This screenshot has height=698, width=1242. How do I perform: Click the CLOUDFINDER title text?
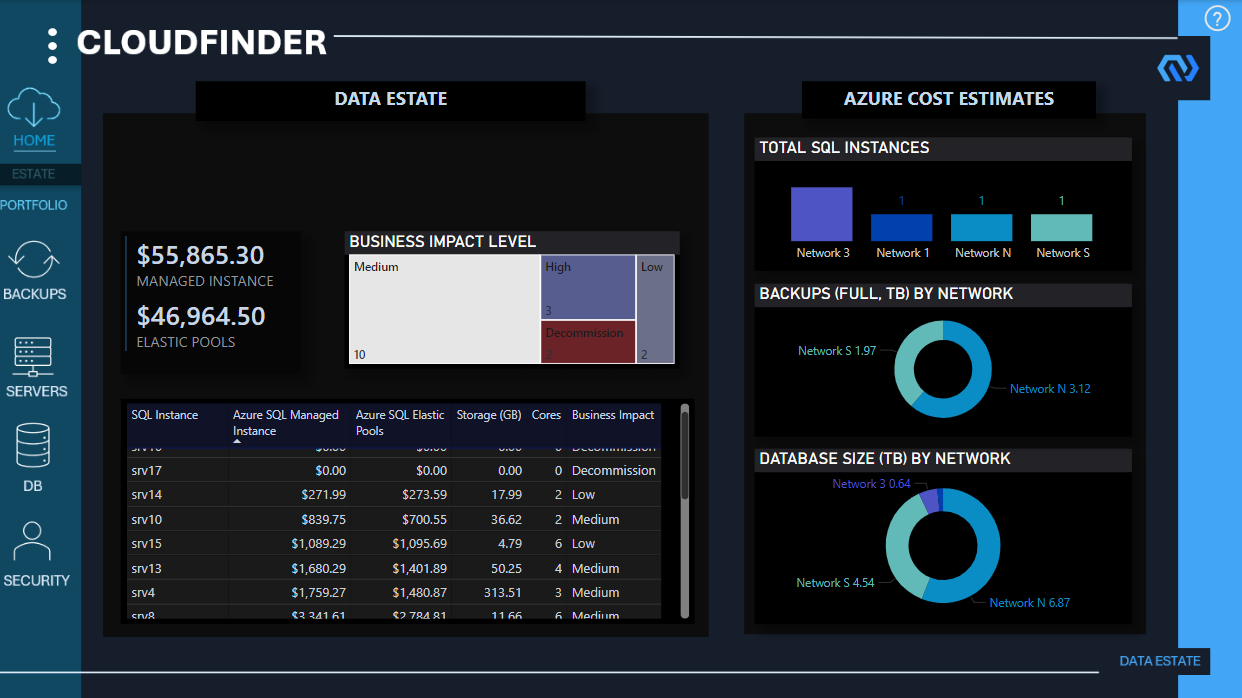pyautogui.click(x=202, y=43)
